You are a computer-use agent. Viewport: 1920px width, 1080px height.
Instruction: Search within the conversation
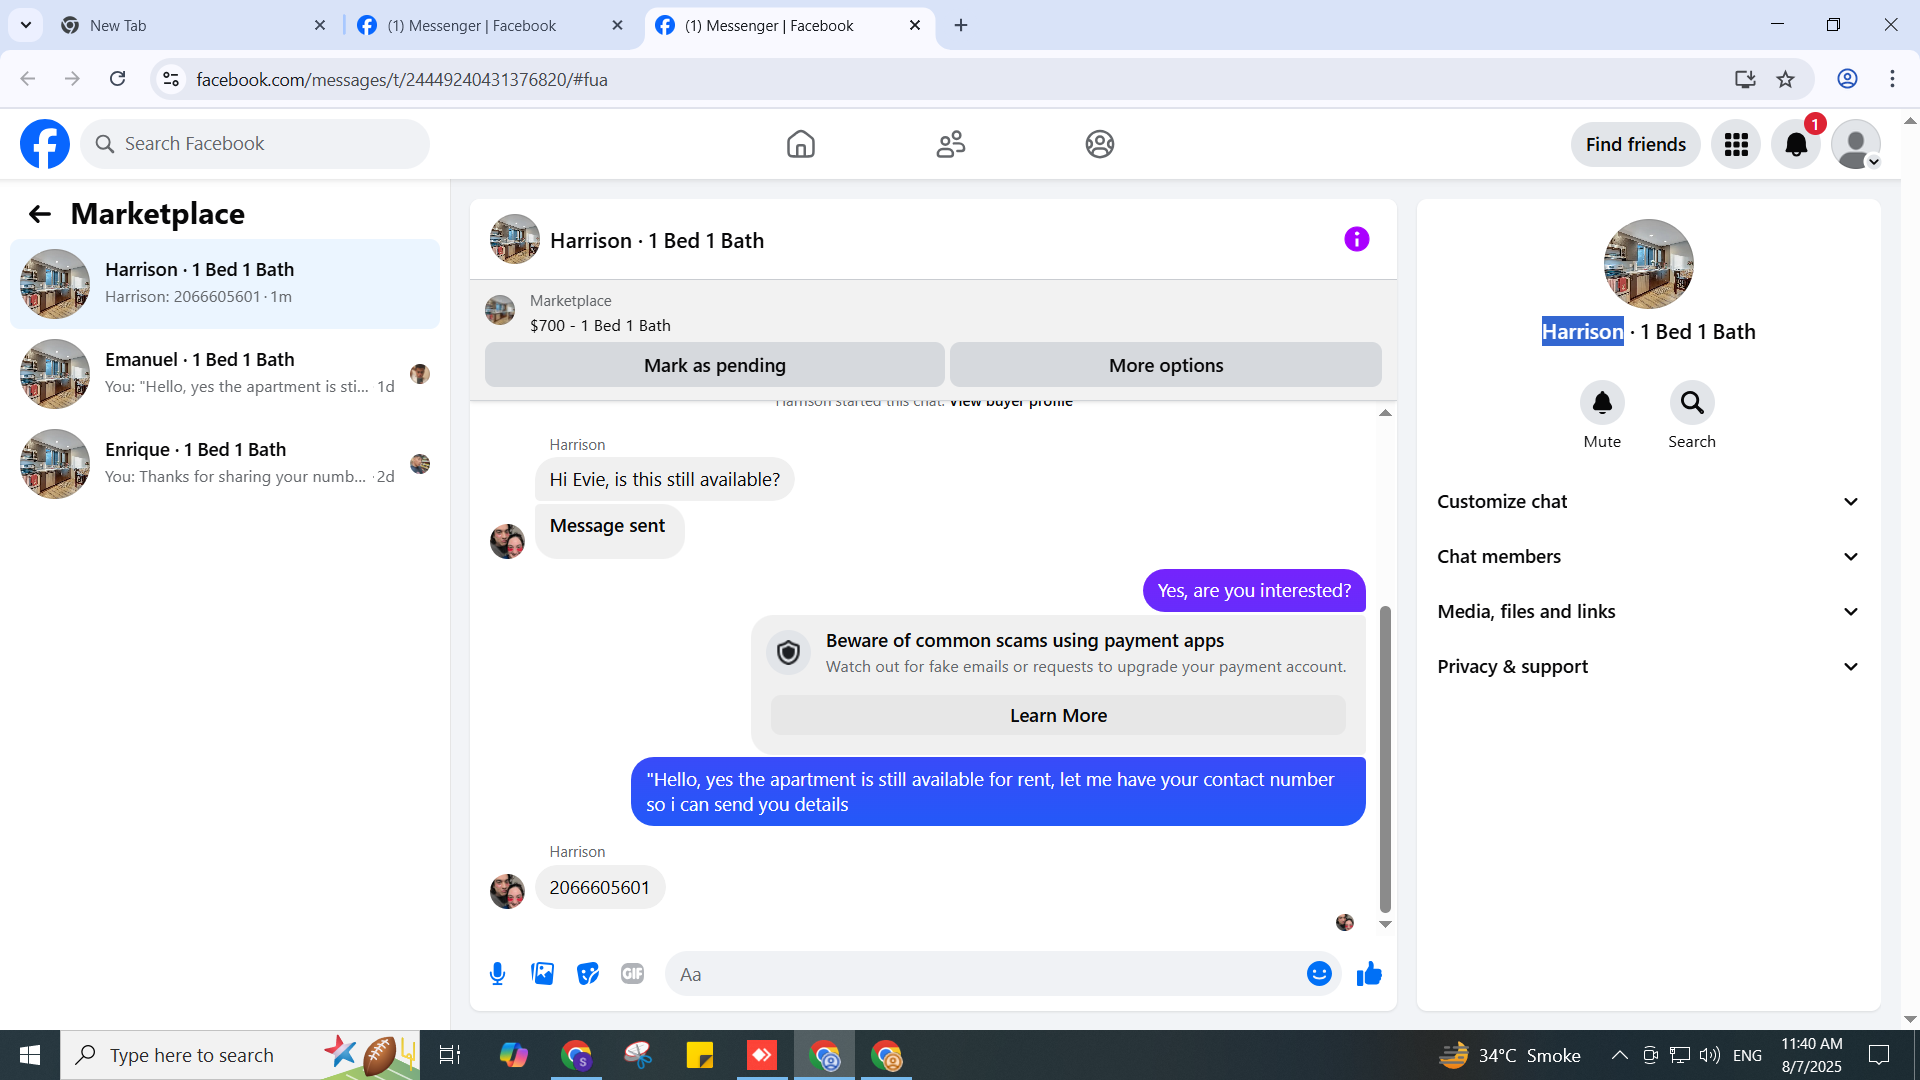pyautogui.click(x=1691, y=403)
